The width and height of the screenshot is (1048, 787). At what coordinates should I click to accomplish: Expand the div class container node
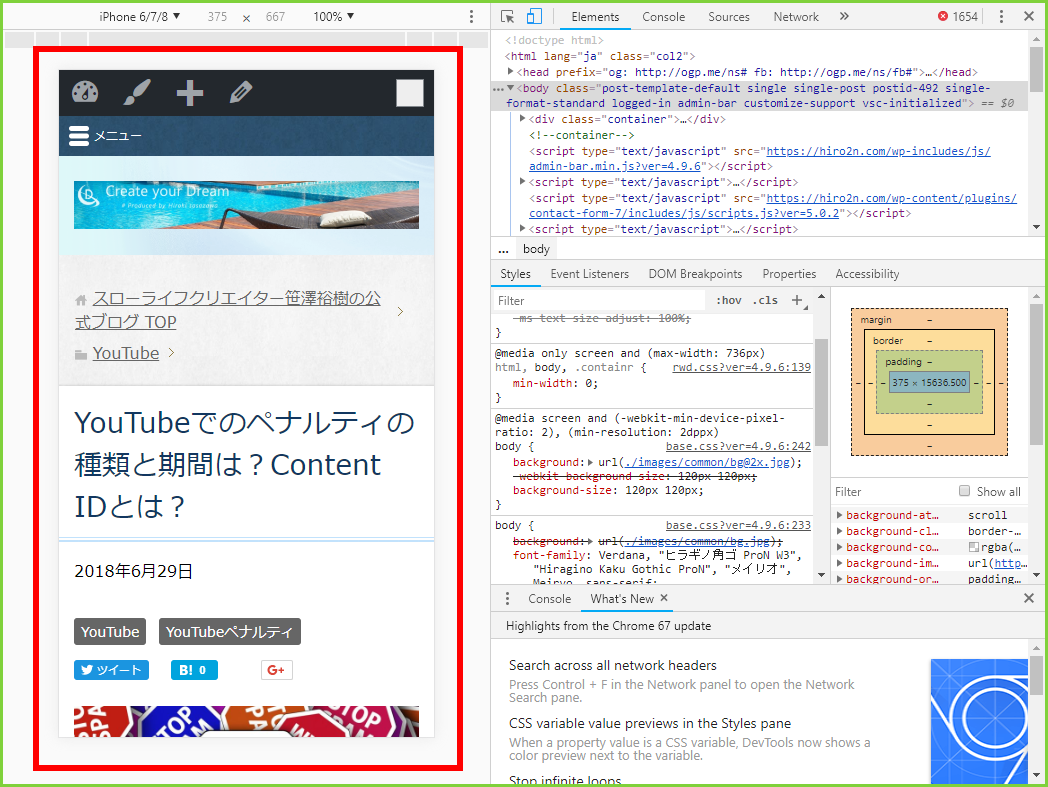click(523, 119)
